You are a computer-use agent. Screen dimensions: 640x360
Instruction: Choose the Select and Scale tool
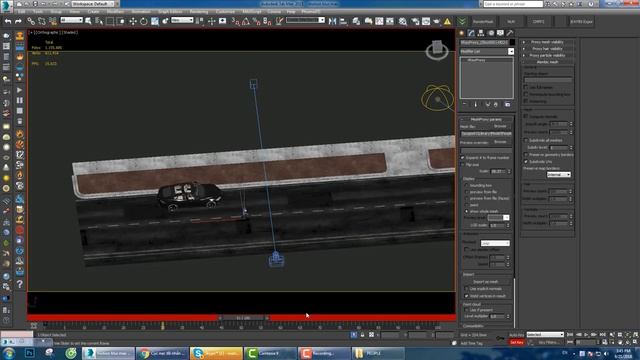(x=155, y=21)
